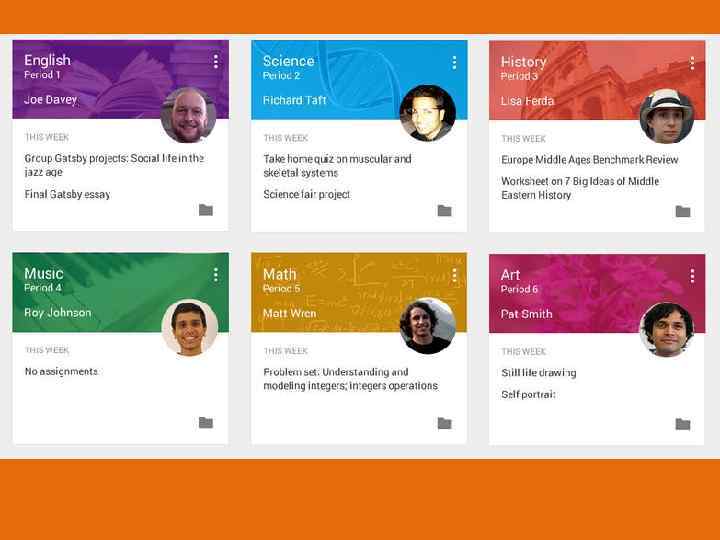Open the Music class folder icon
The height and width of the screenshot is (540, 720).
206,422
